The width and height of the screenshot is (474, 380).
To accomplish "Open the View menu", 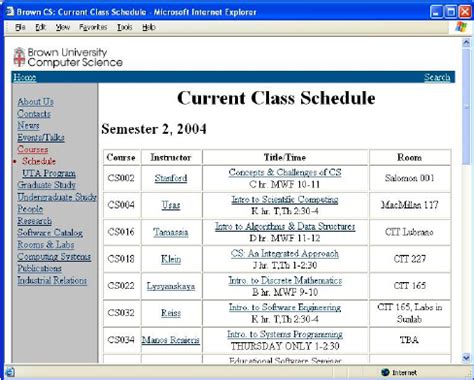I will 63,27.
